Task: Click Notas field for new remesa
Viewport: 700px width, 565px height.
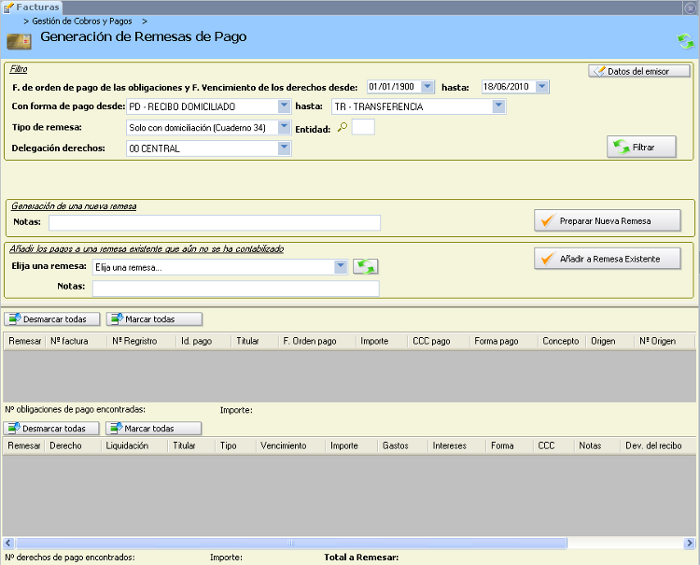Action: coord(214,223)
